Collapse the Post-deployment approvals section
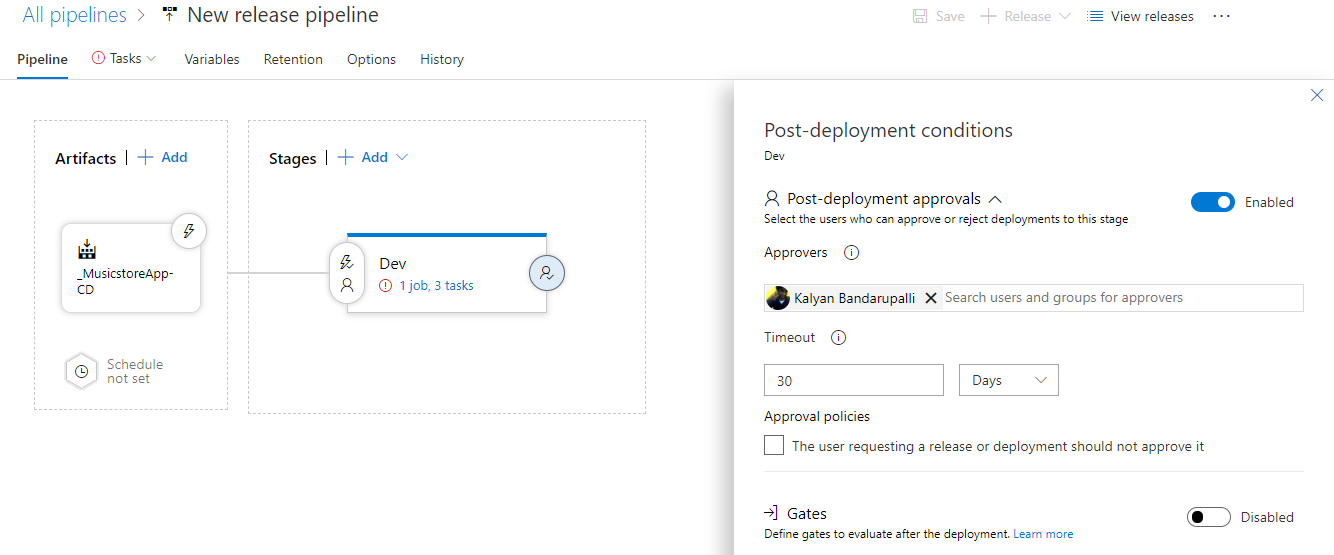This screenshot has width=1334, height=555. click(995, 199)
